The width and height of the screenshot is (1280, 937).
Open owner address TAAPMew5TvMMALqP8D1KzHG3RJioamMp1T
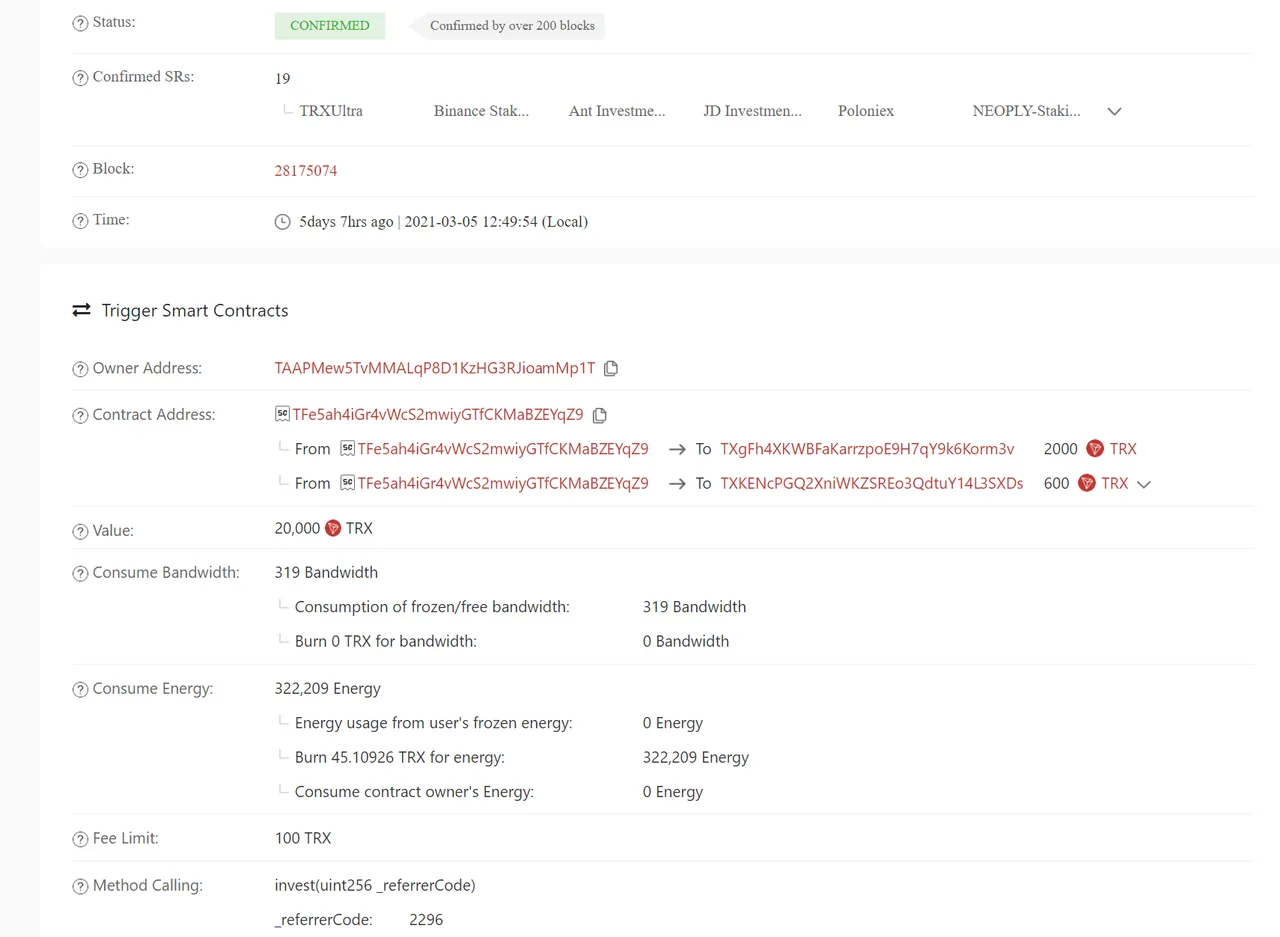click(x=435, y=368)
